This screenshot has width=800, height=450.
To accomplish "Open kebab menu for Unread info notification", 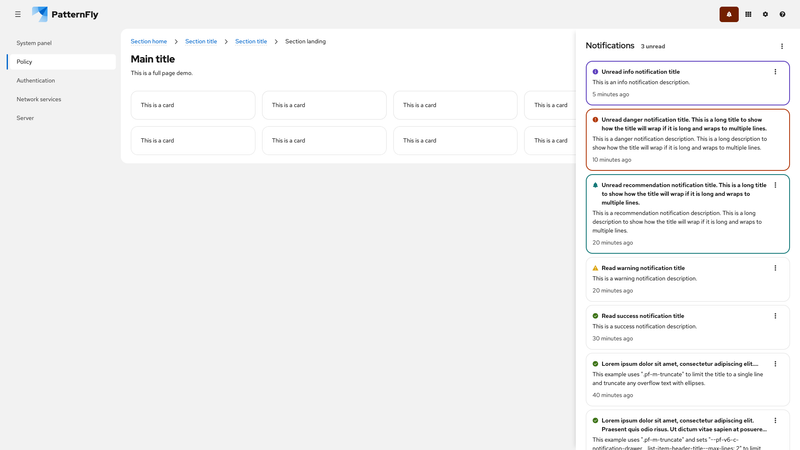I will point(775,72).
